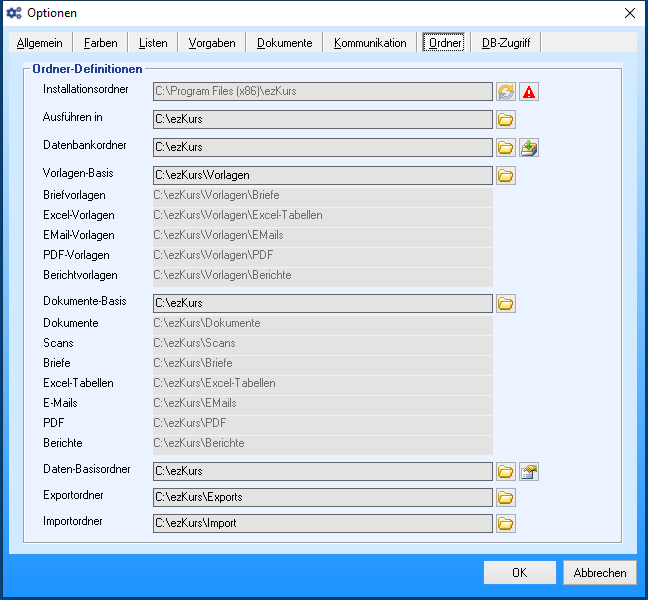This screenshot has width=648, height=600.
Task: Click into the Exportordner path field
Action: (322, 497)
